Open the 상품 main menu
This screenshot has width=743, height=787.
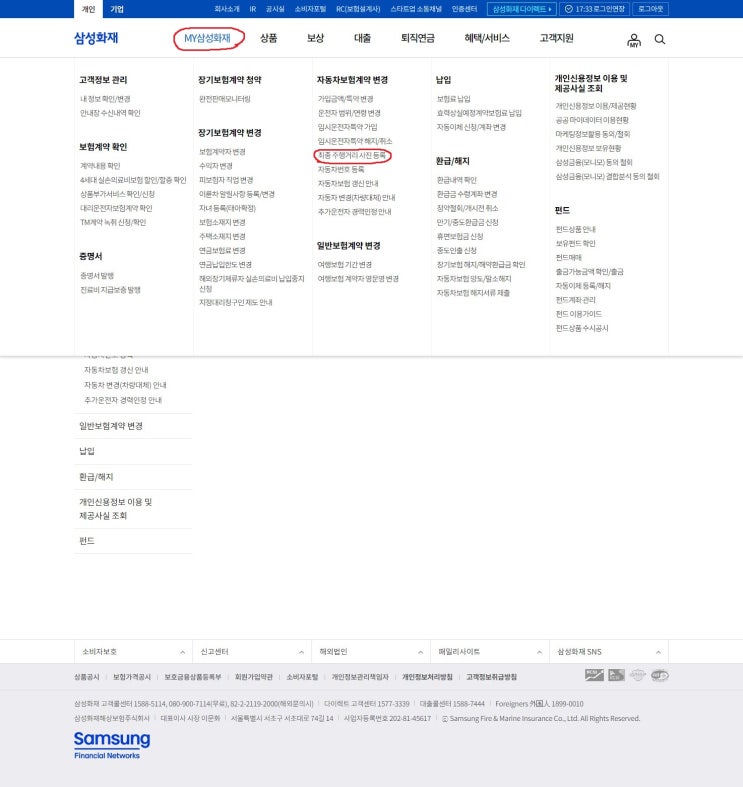coord(269,38)
